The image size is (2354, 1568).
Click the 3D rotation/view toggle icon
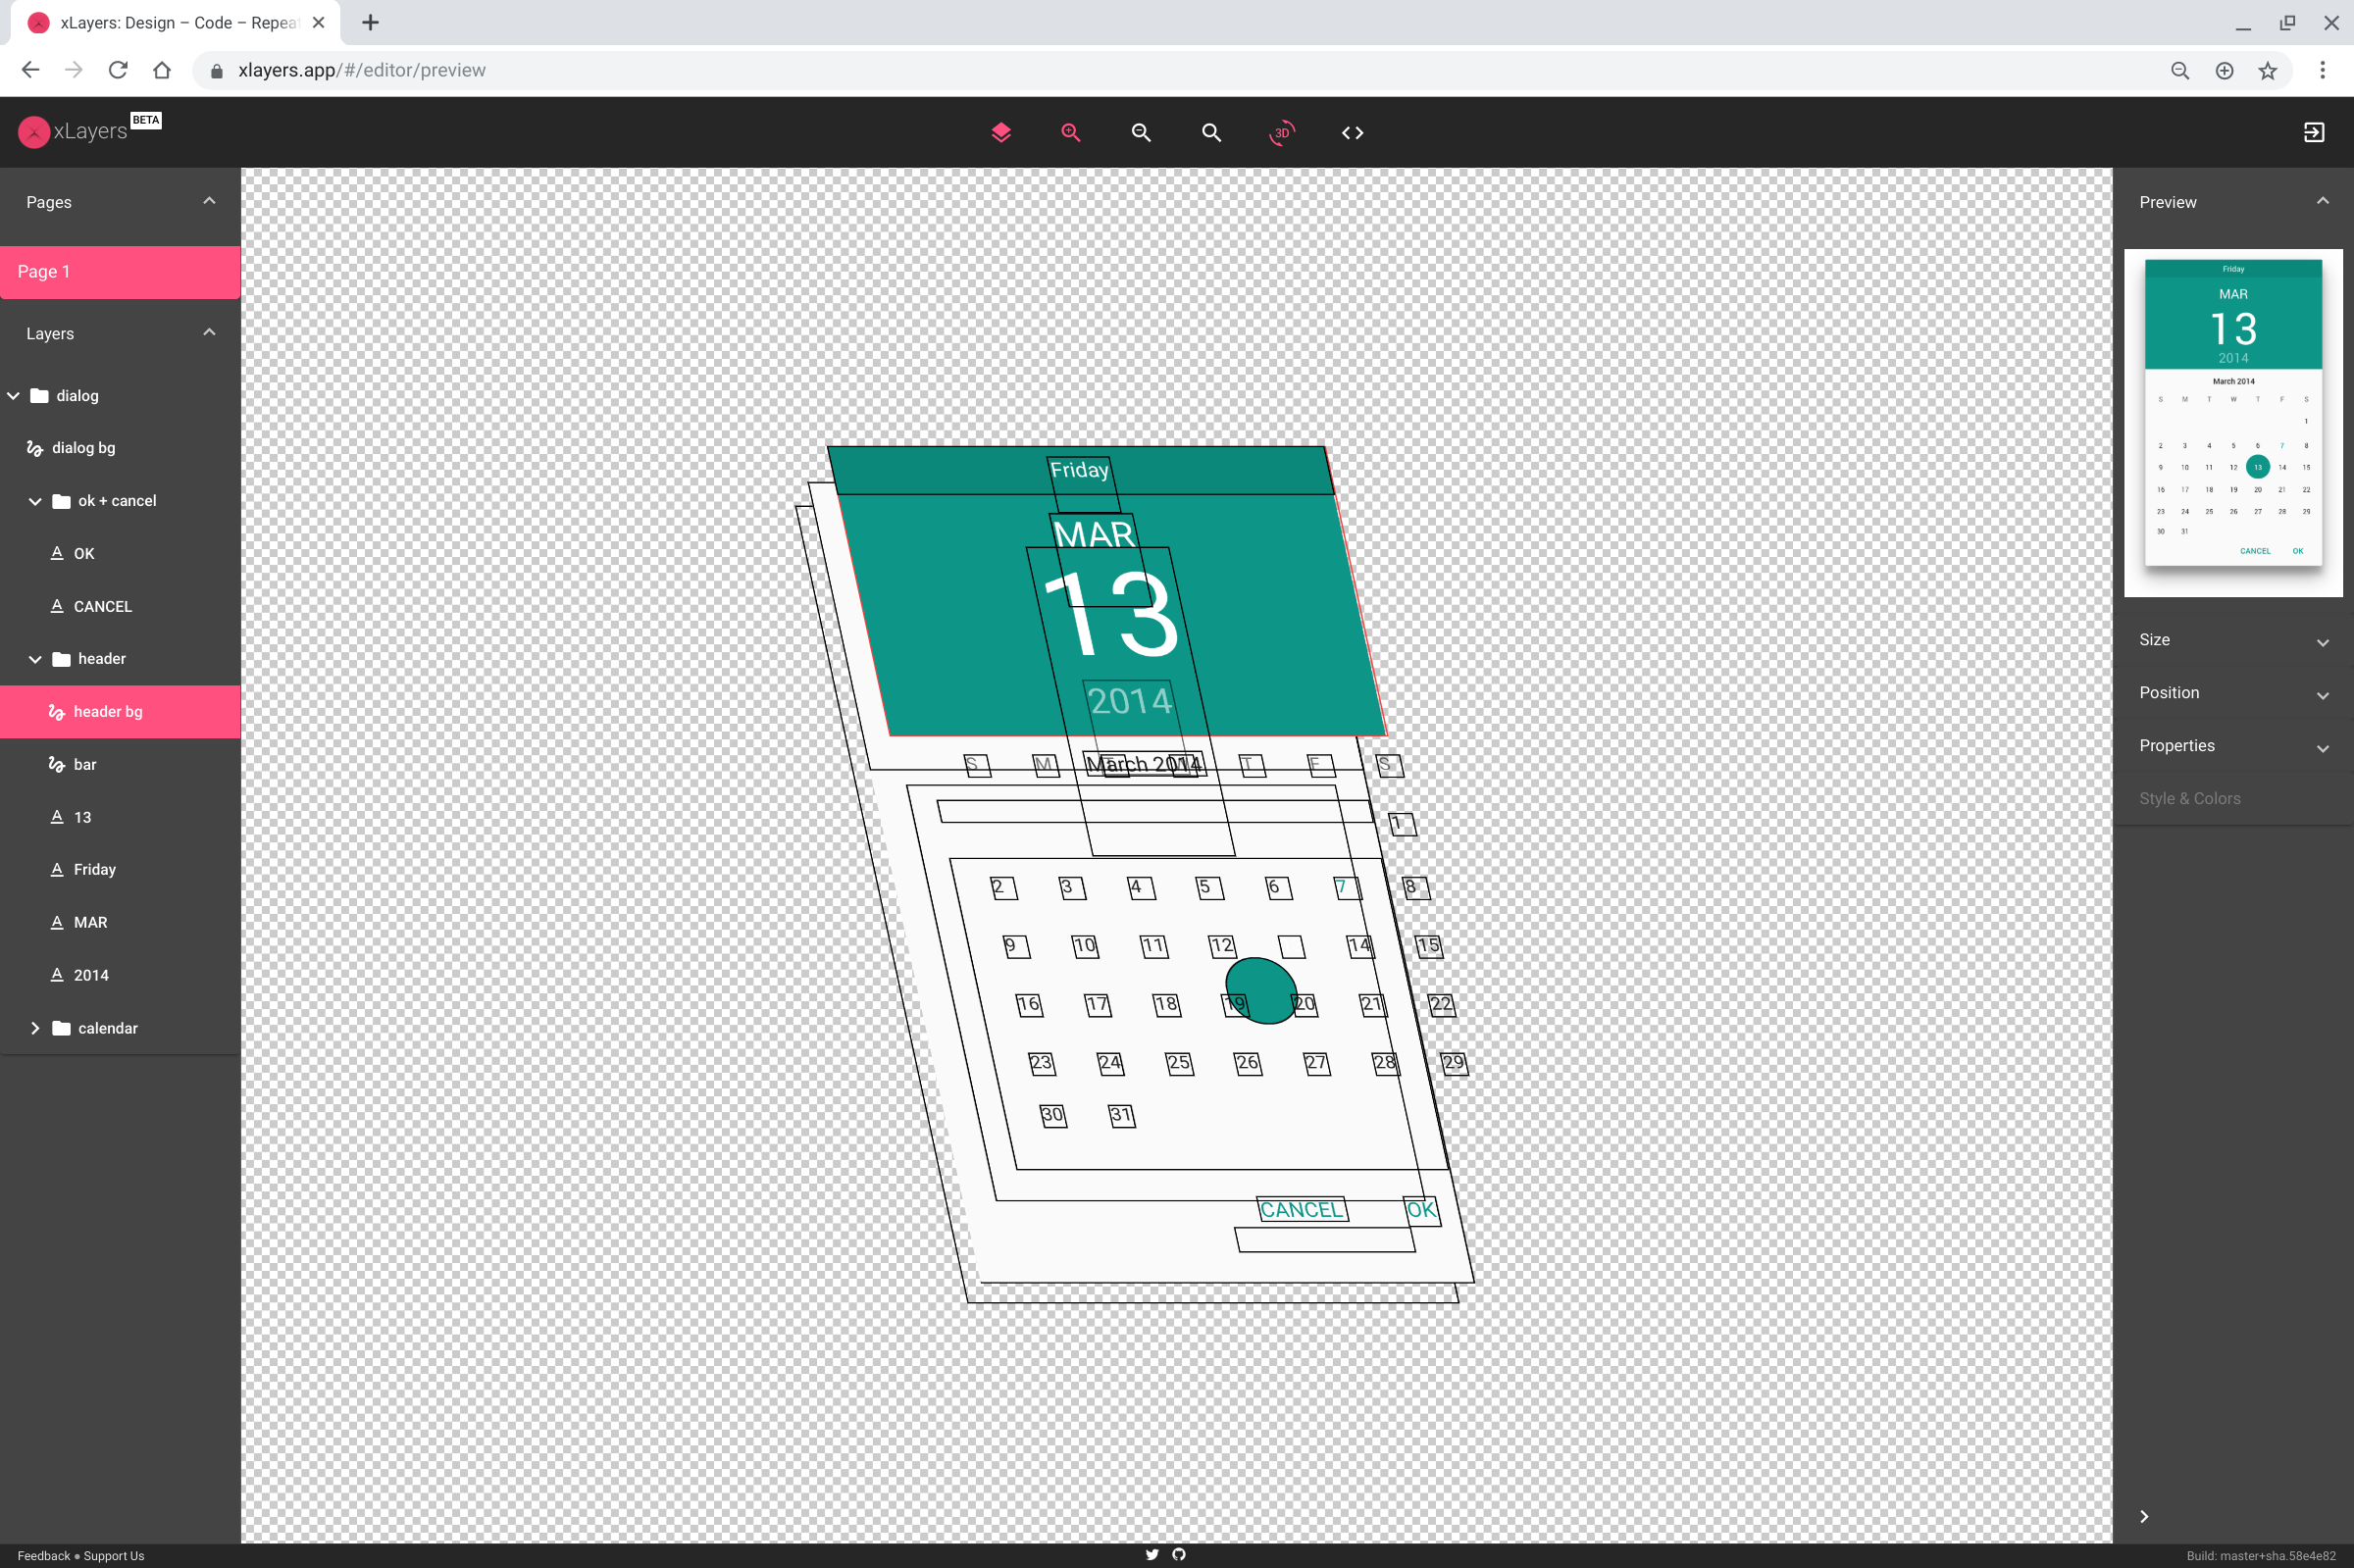tap(1281, 131)
